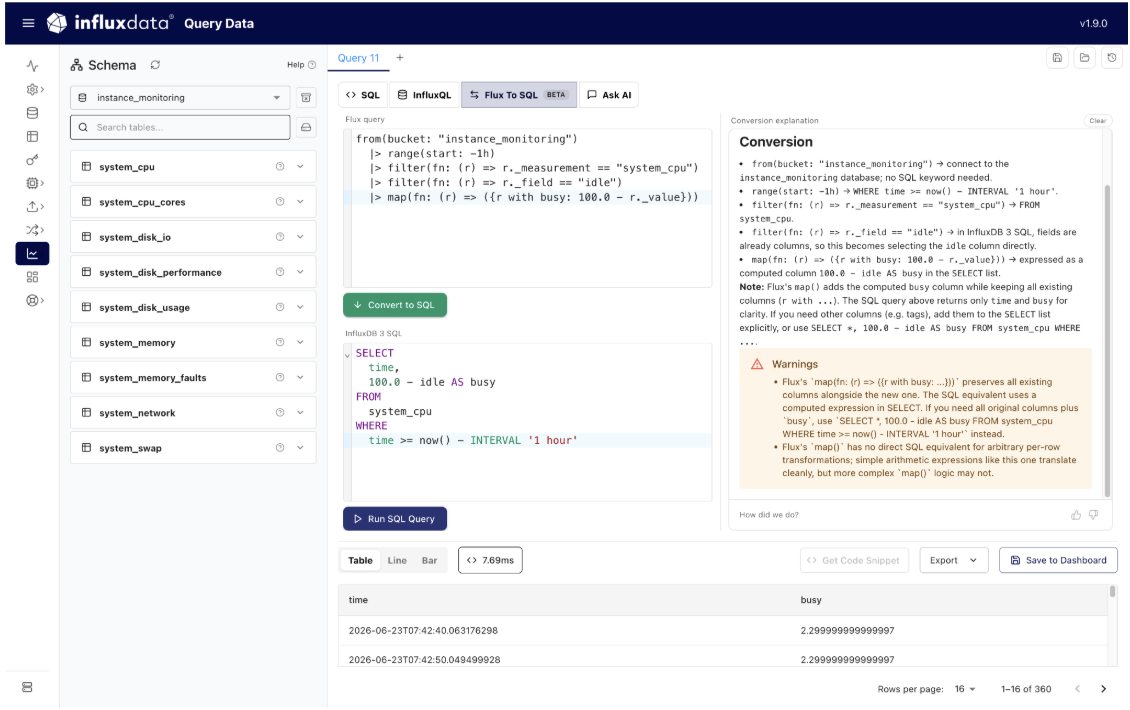Screen dimensions: 1130x710
Task: Switch to the Ask AI tab
Action: click(609, 94)
